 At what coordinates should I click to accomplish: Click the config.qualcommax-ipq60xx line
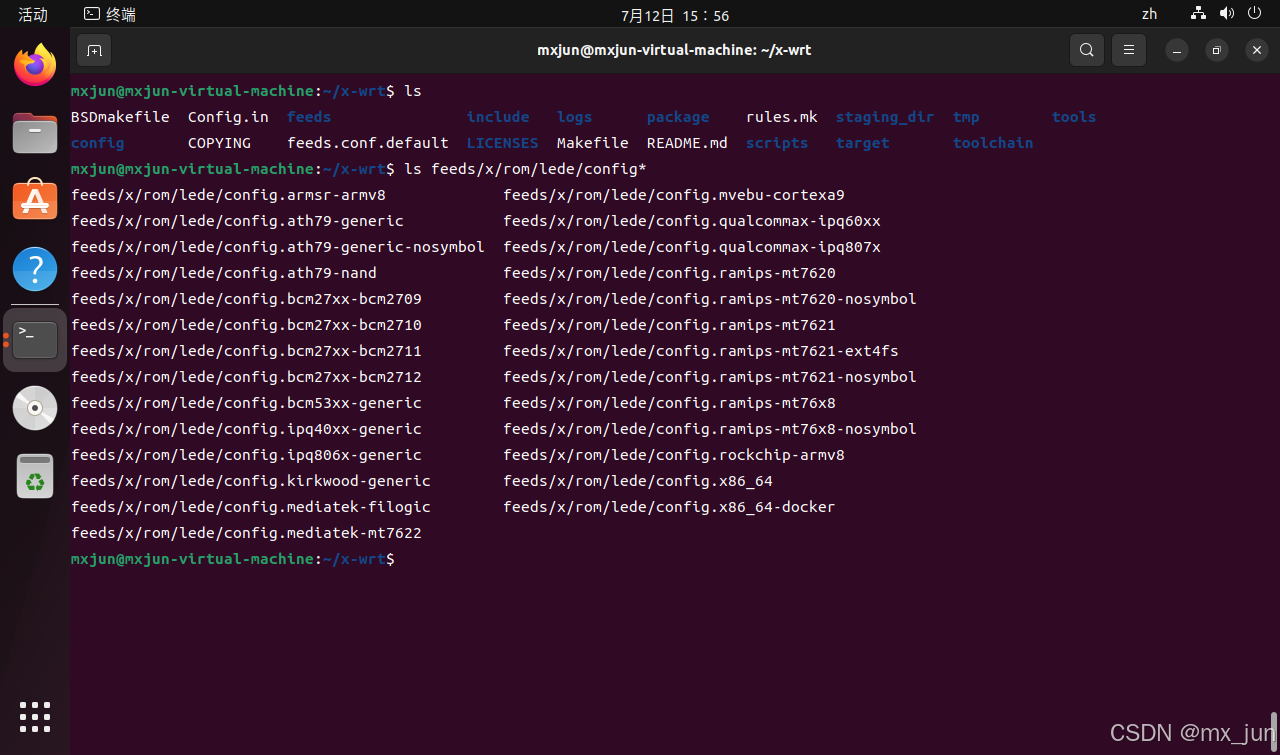[692, 221]
